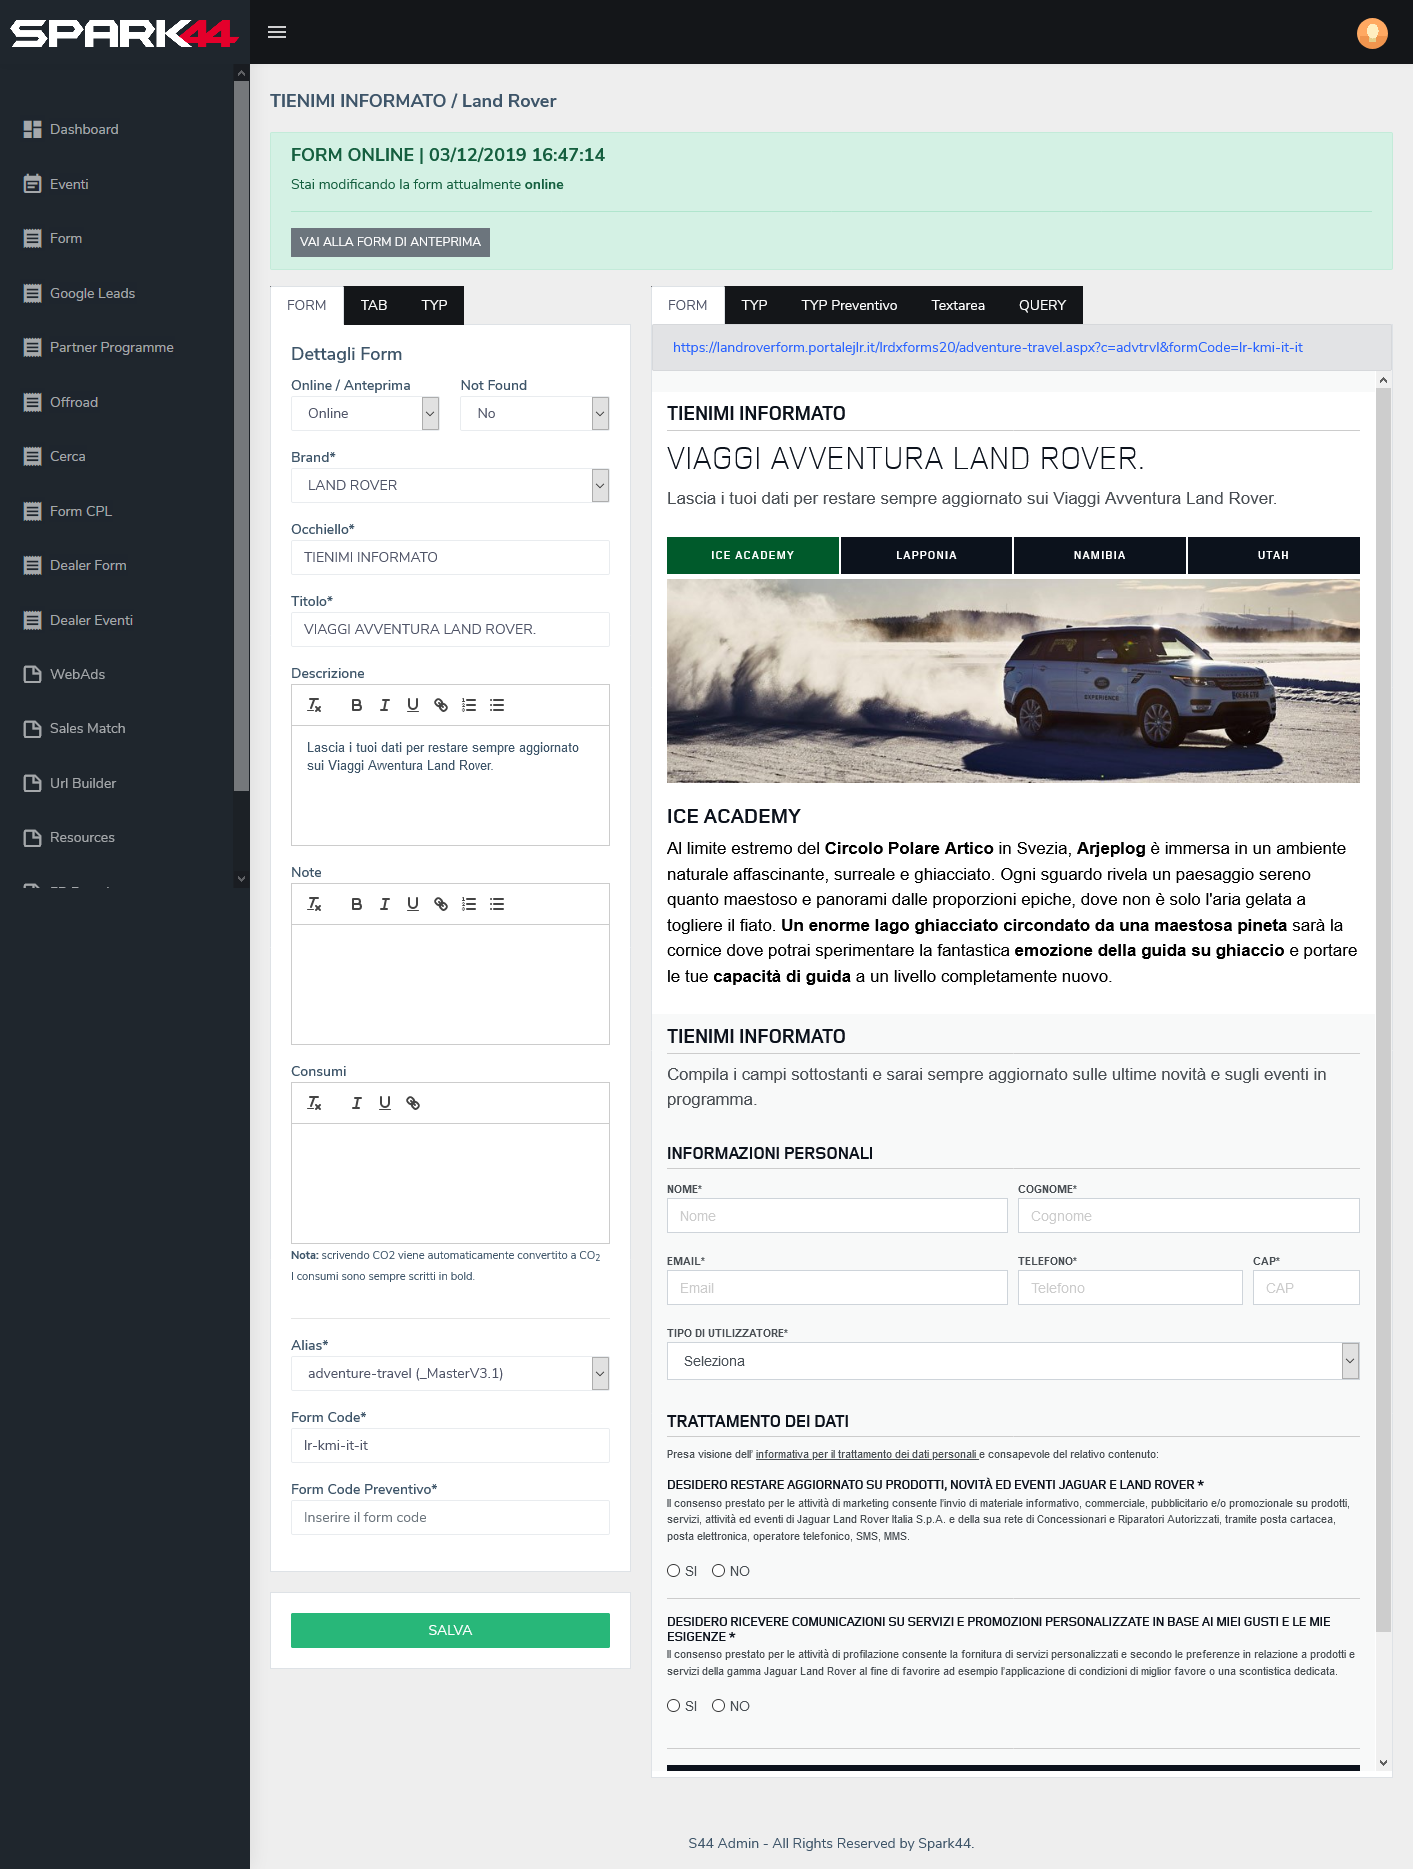Open the landroverform adventure-travel URL link
This screenshot has height=1869, width=1413.
988,347
